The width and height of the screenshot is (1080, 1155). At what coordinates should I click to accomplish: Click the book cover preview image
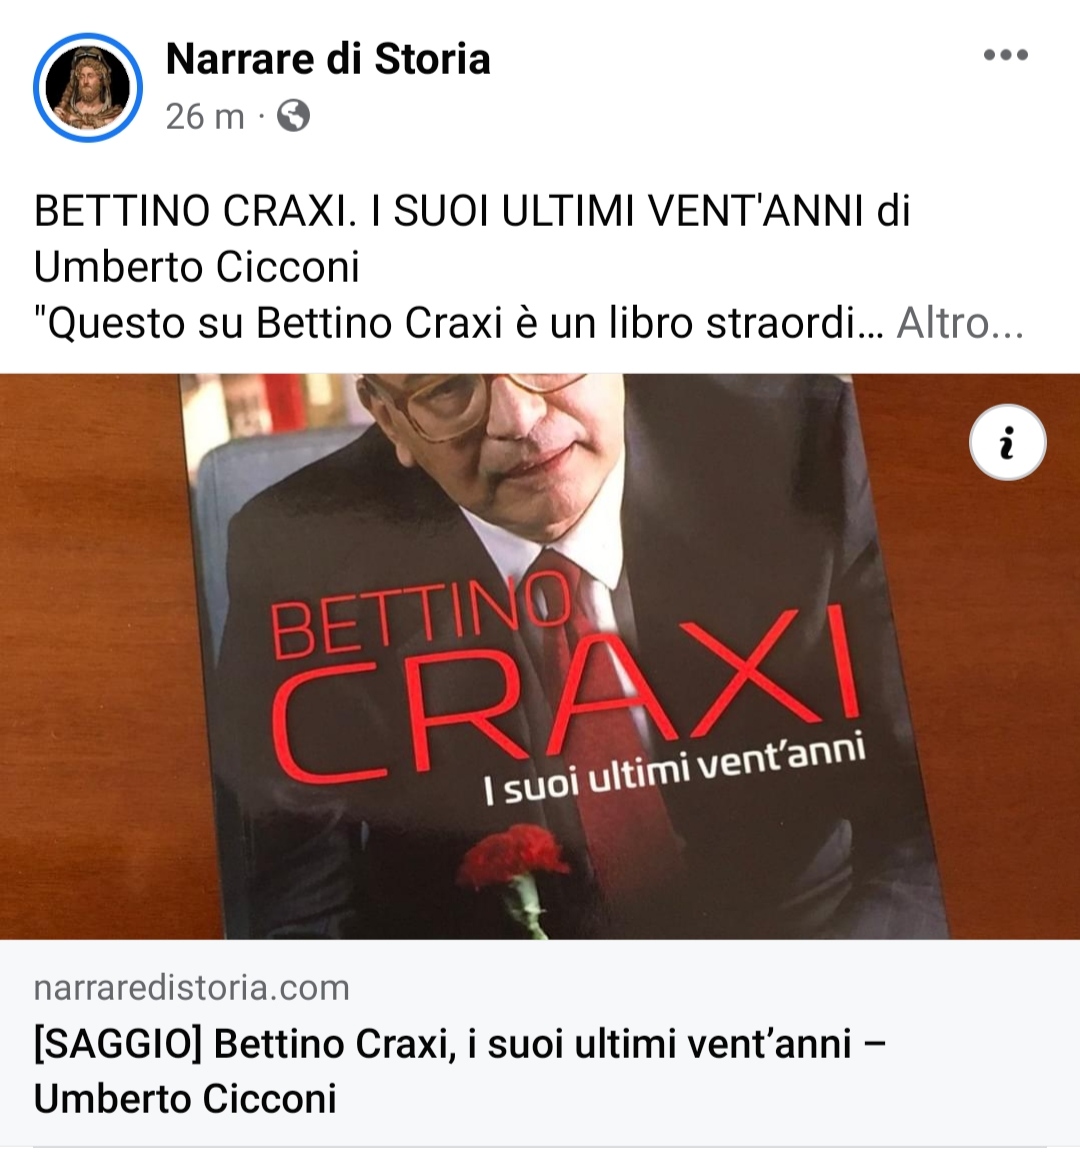pyautogui.click(x=540, y=656)
